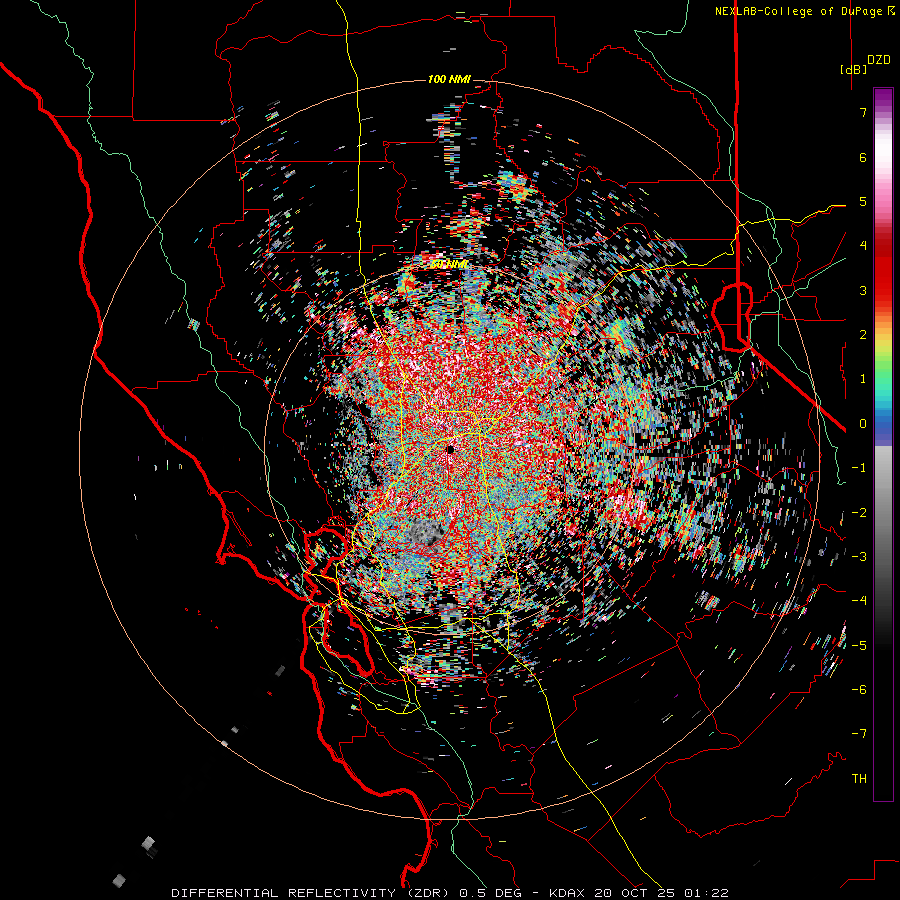
Task: Click the -5 value on the scale
Action: [x=859, y=646]
